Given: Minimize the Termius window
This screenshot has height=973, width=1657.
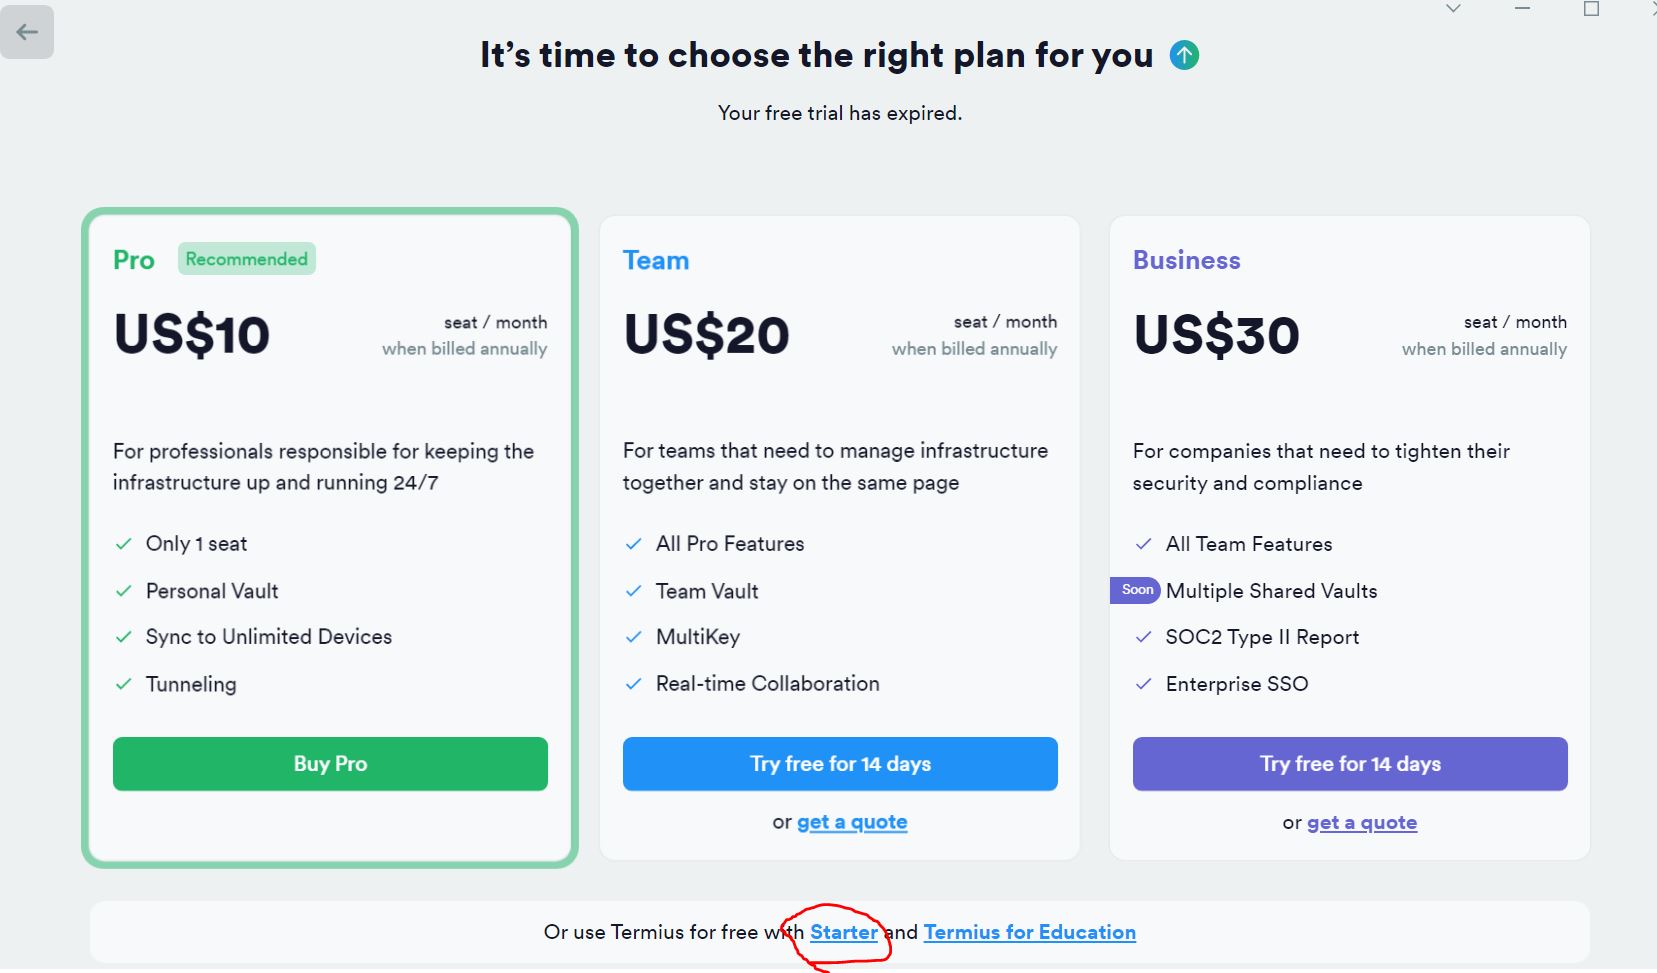Looking at the screenshot, I should (x=1522, y=9).
